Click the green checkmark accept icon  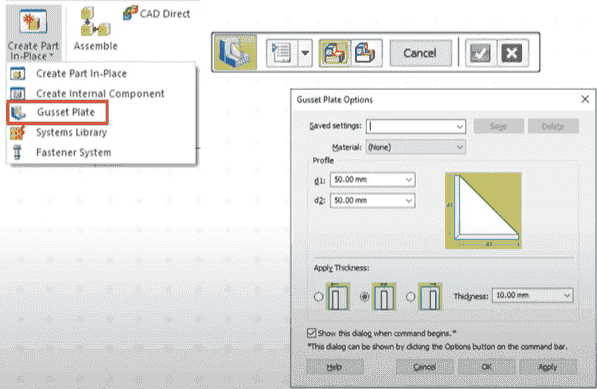click(x=480, y=53)
